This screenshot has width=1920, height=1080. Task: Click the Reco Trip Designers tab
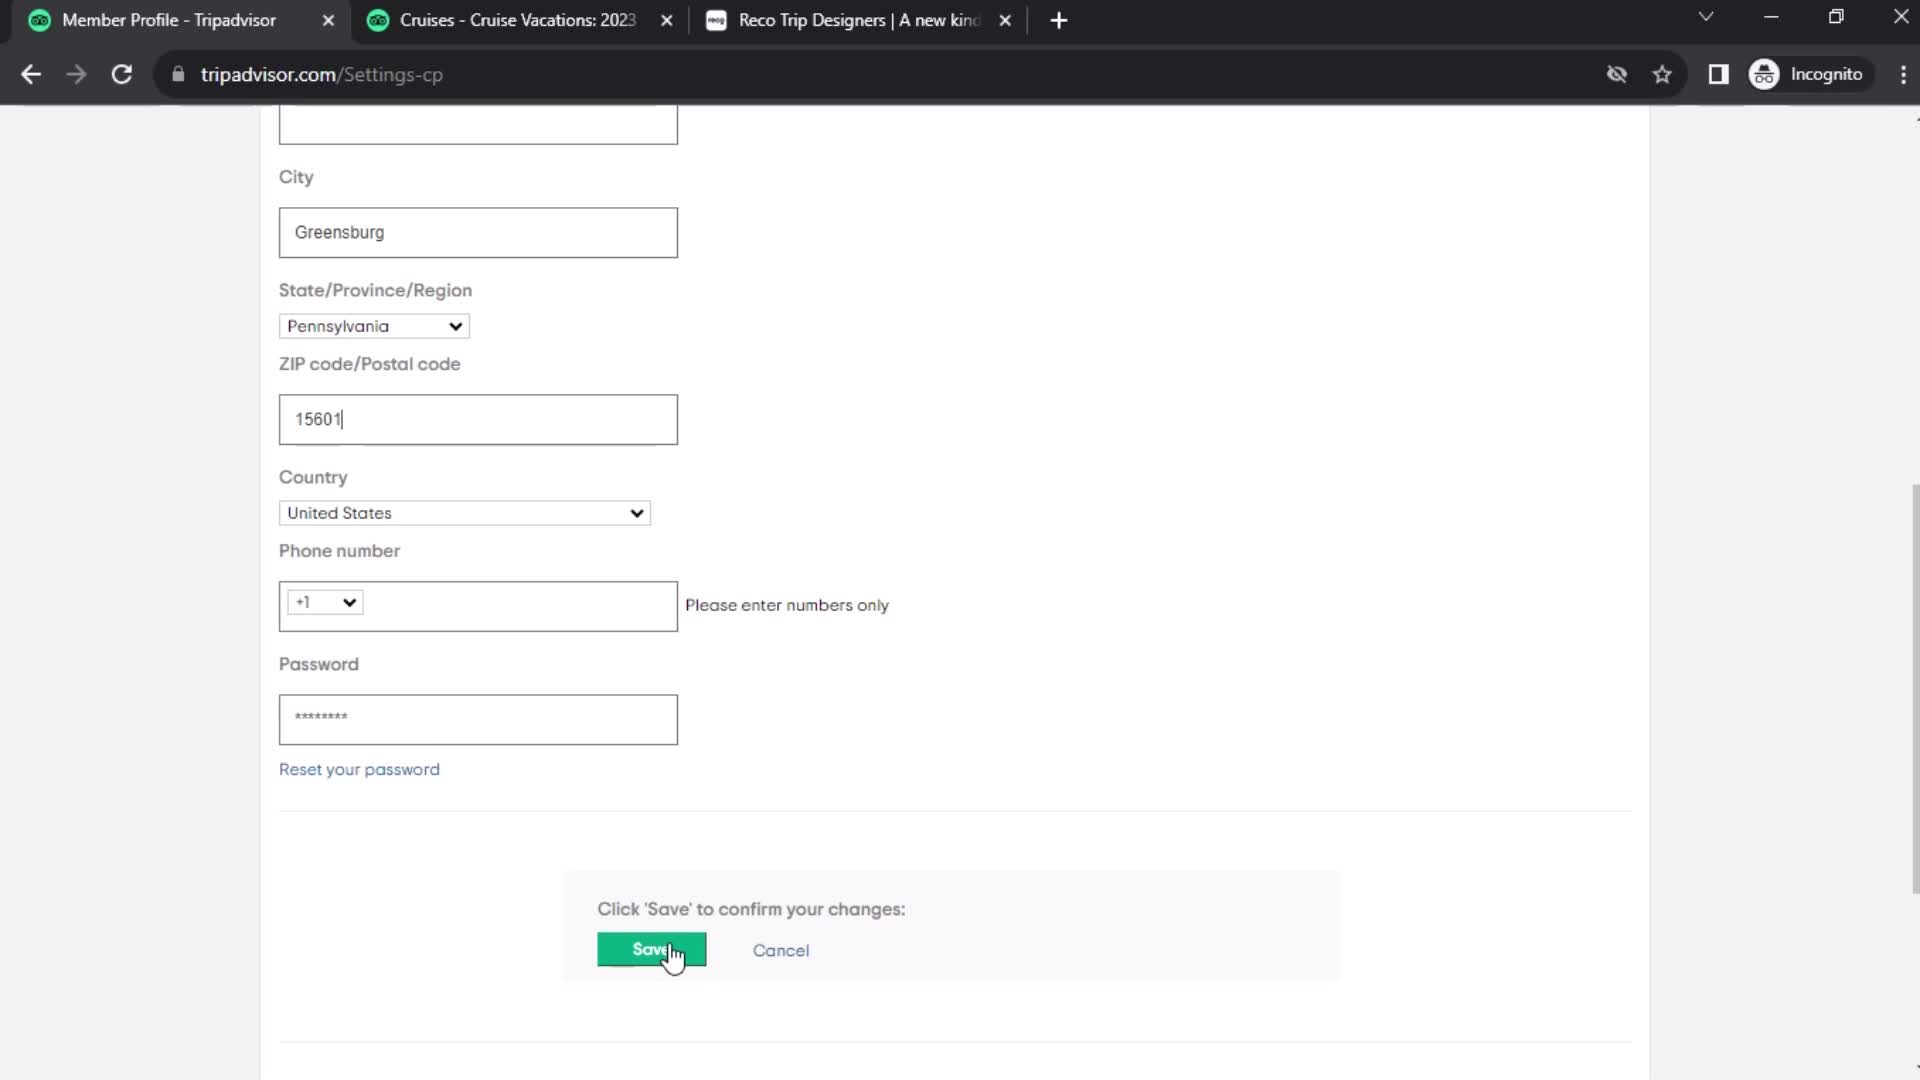point(858,20)
